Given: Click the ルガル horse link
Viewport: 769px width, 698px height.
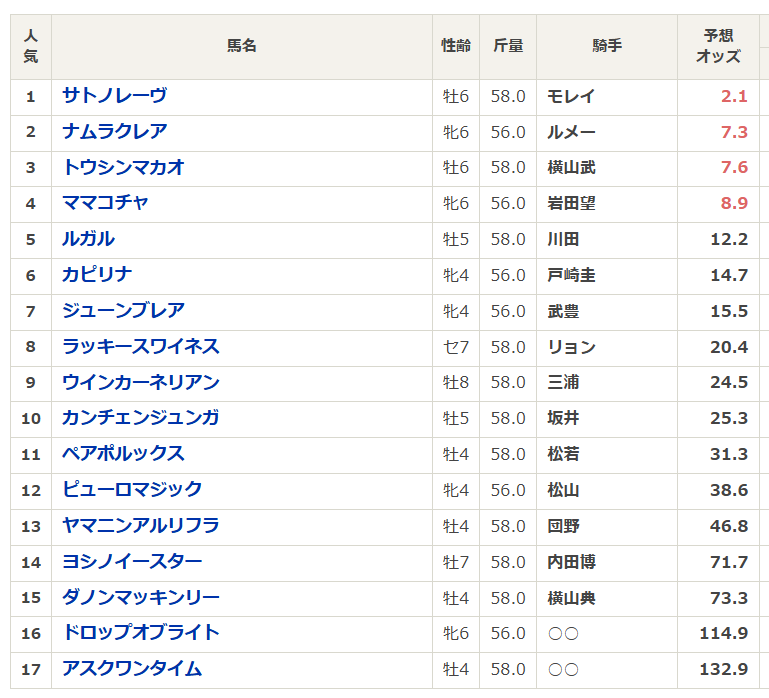Looking at the screenshot, I should coord(88,239).
